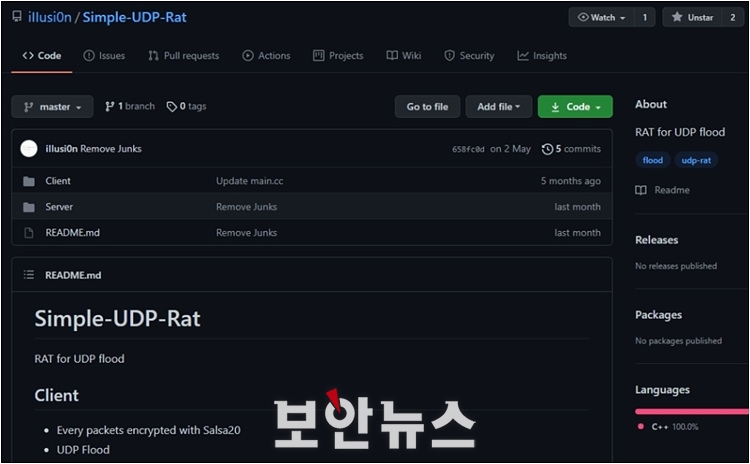Open commit hash 658fc0d

point(468,149)
